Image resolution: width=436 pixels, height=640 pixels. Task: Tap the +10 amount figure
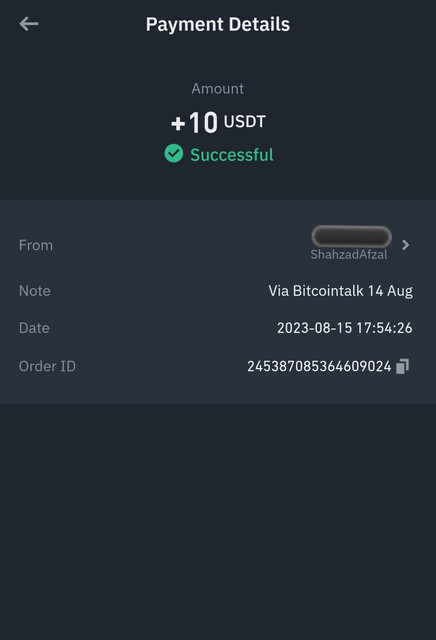coord(194,122)
